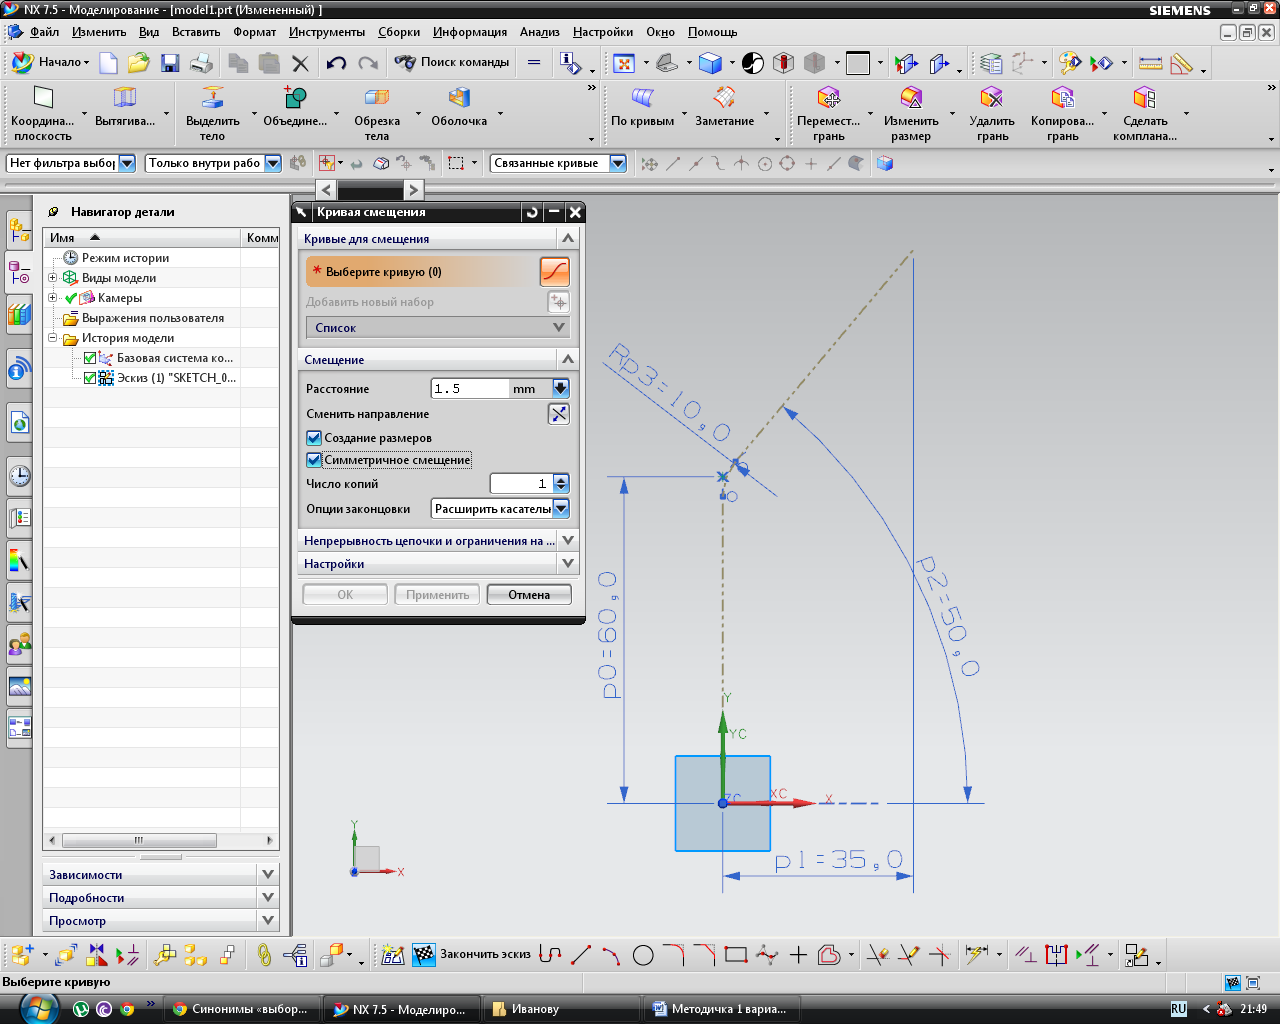The height and width of the screenshot is (1024, 1280).
Task: Open the Опции законцовки dropdown
Action: 561,509
